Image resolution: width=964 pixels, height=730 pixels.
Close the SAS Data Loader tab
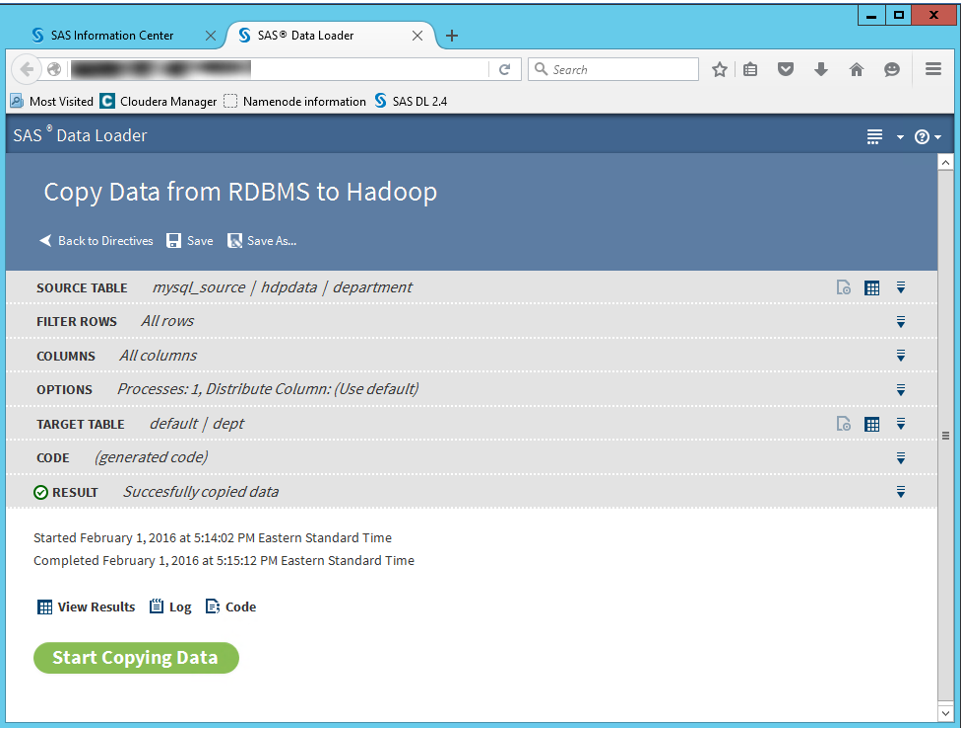tap(417, 36)
